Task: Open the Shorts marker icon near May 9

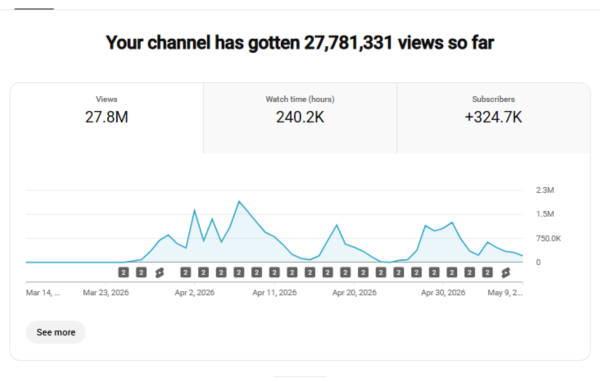Action: 505,272
